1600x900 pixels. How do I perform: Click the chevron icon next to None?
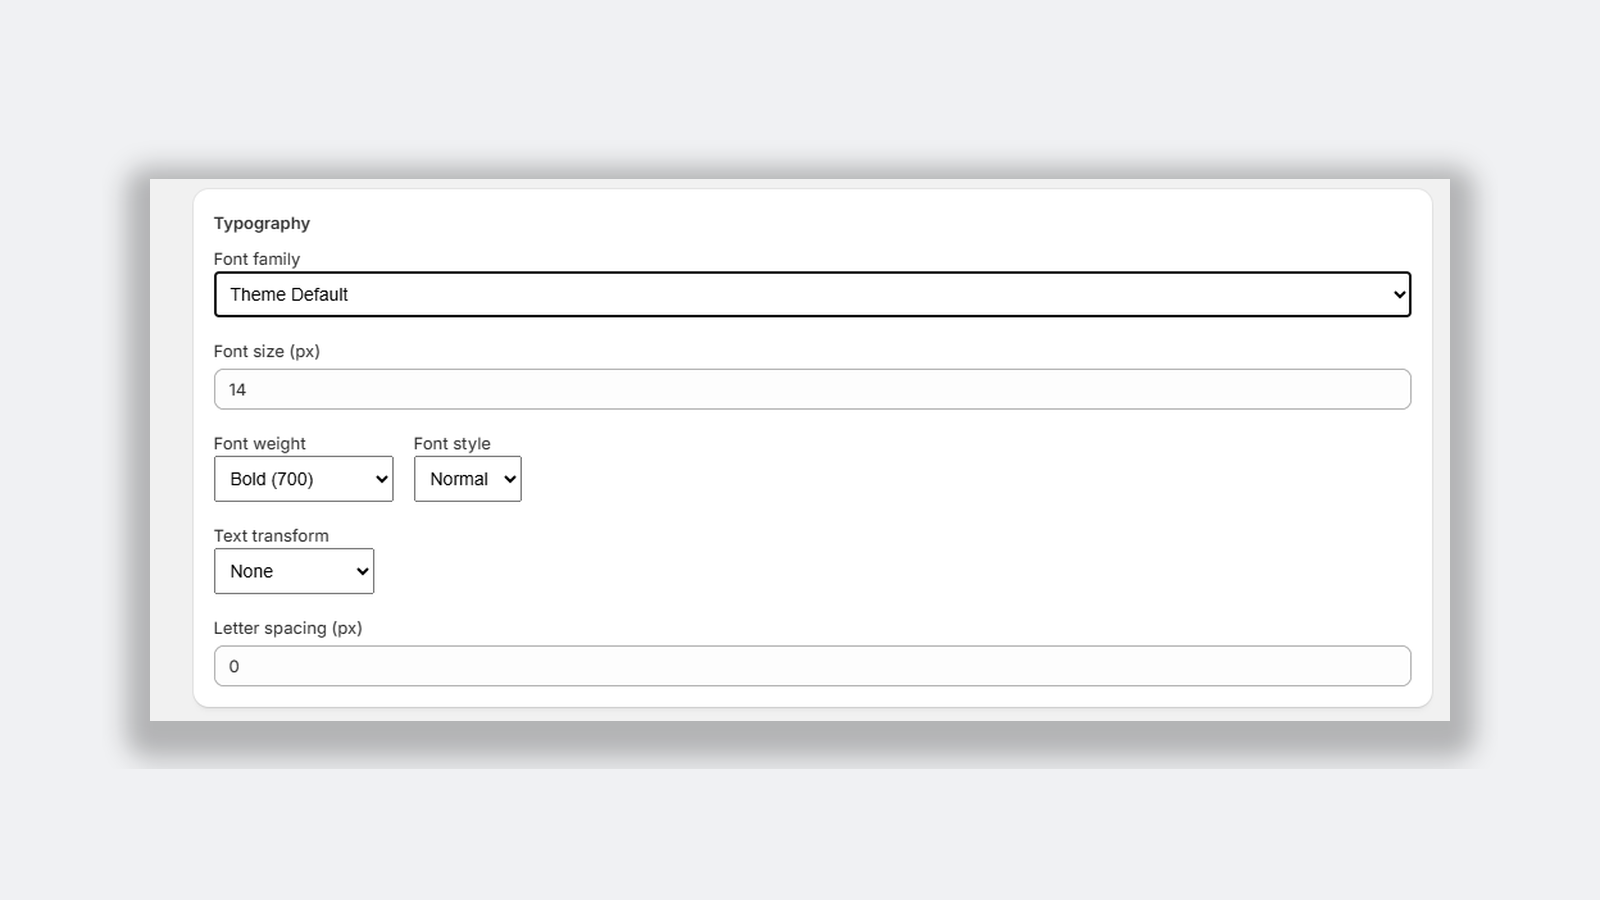(362, 572)
